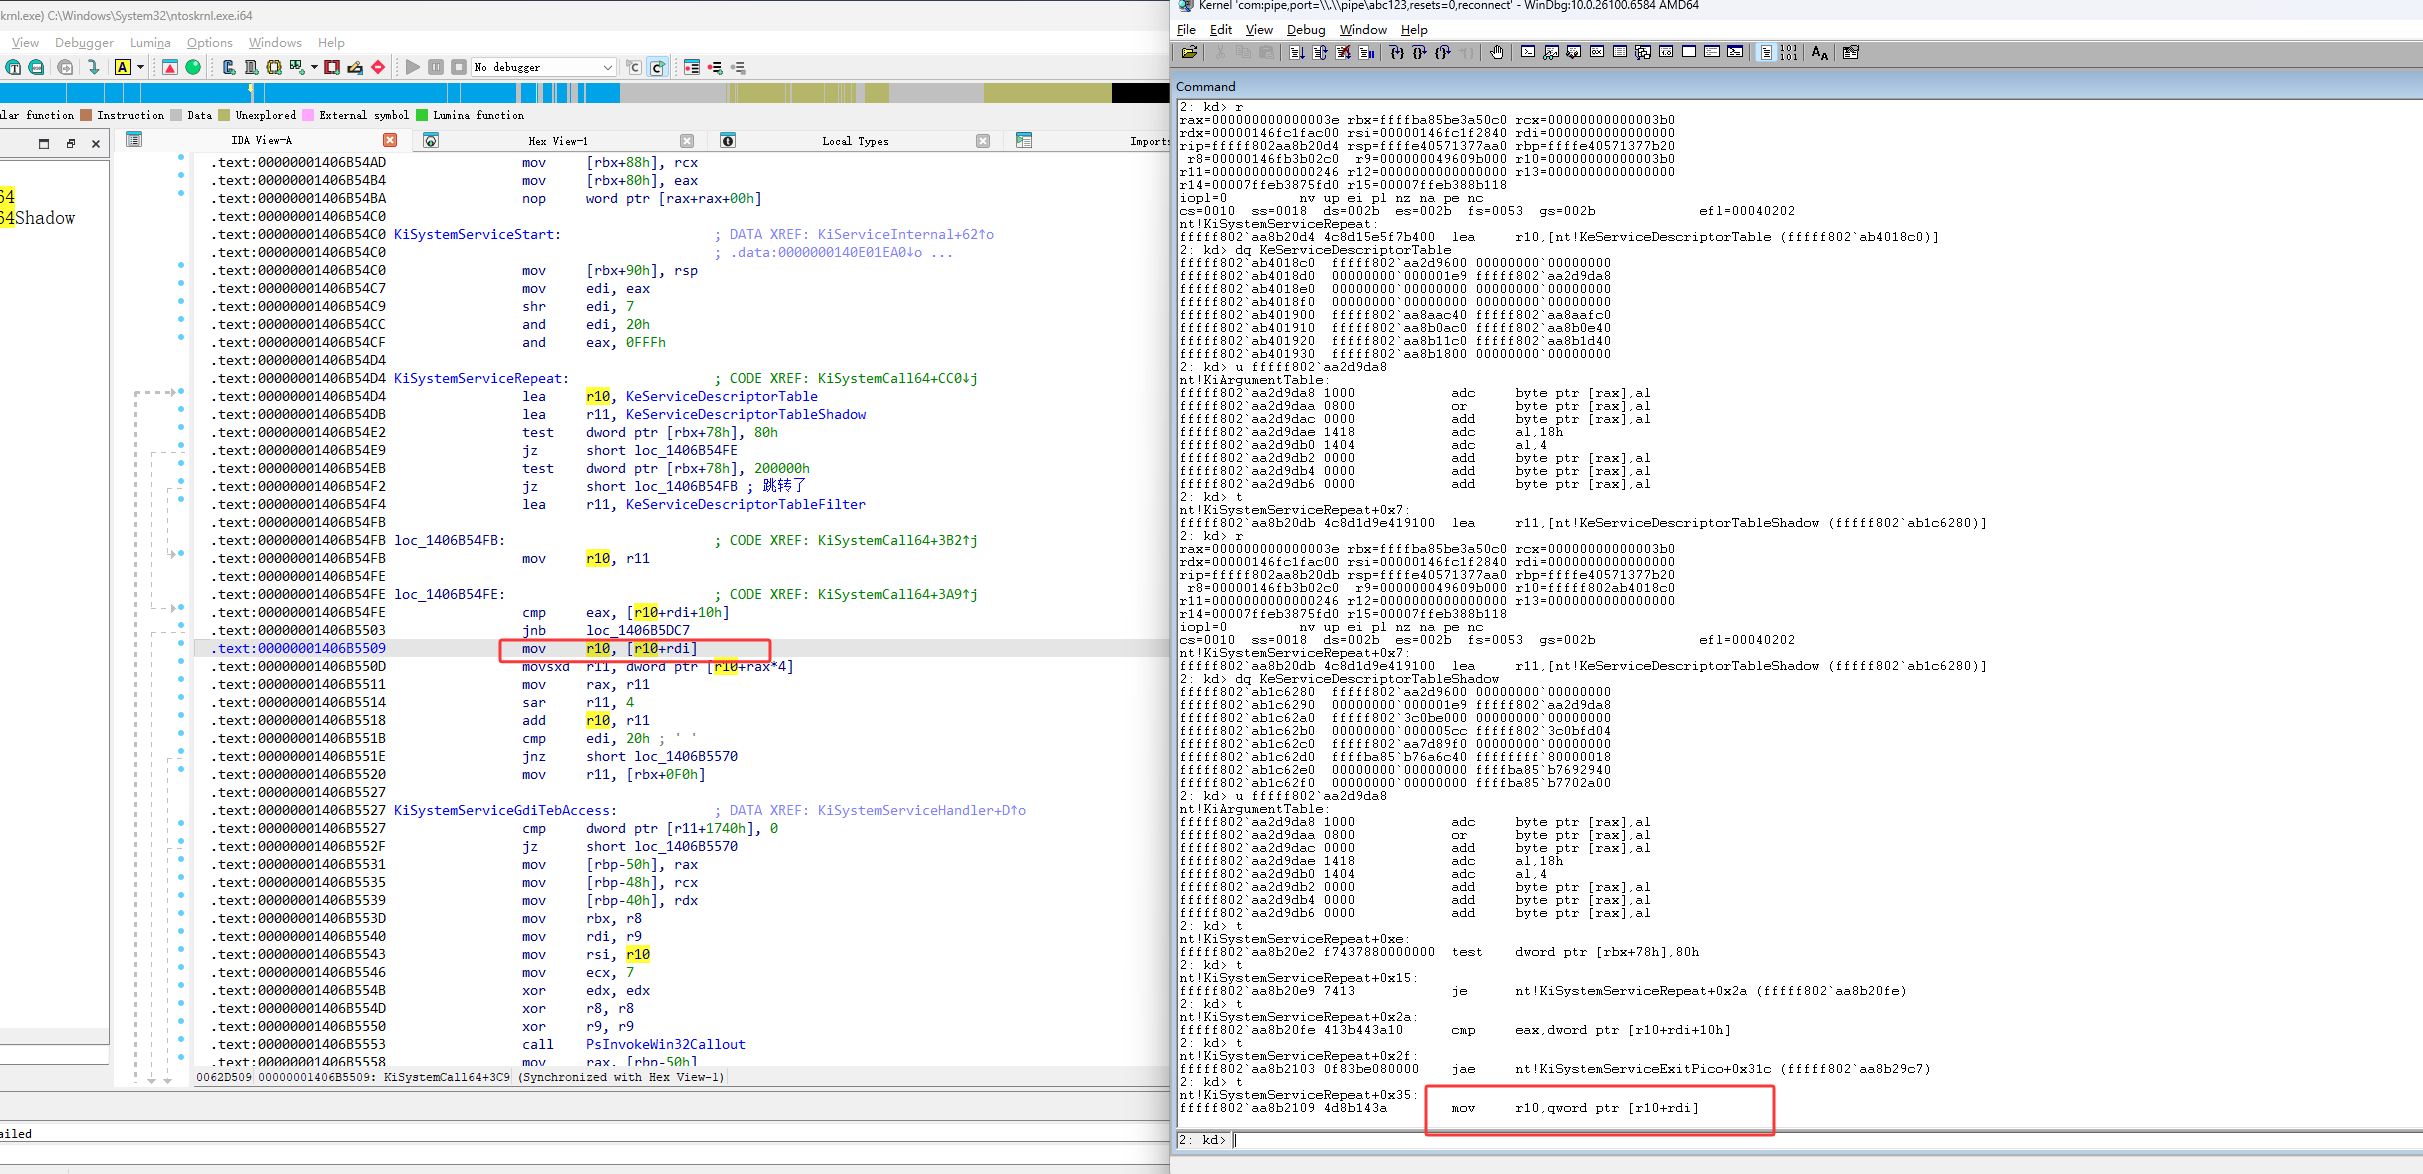
Task: Toggle WinDbg source mode icon
Action: (x=1766, y=53)
